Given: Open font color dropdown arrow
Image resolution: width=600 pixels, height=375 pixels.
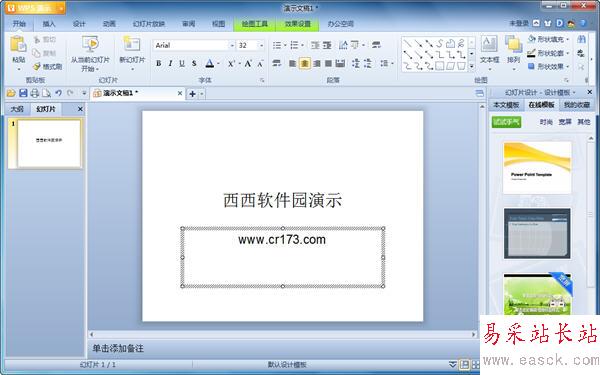Looking at the screenshot, I should (218, 64).
